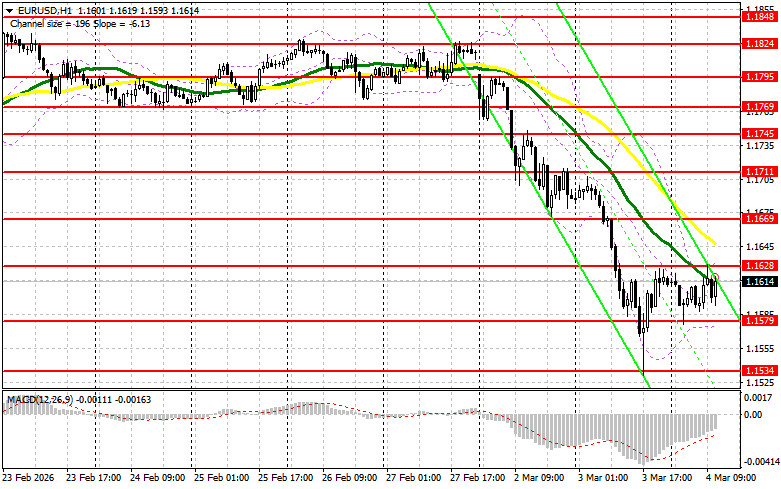The image size is (781, 489).
Task: Click the 1.1745 red price level label
Action: click(760, 133)
